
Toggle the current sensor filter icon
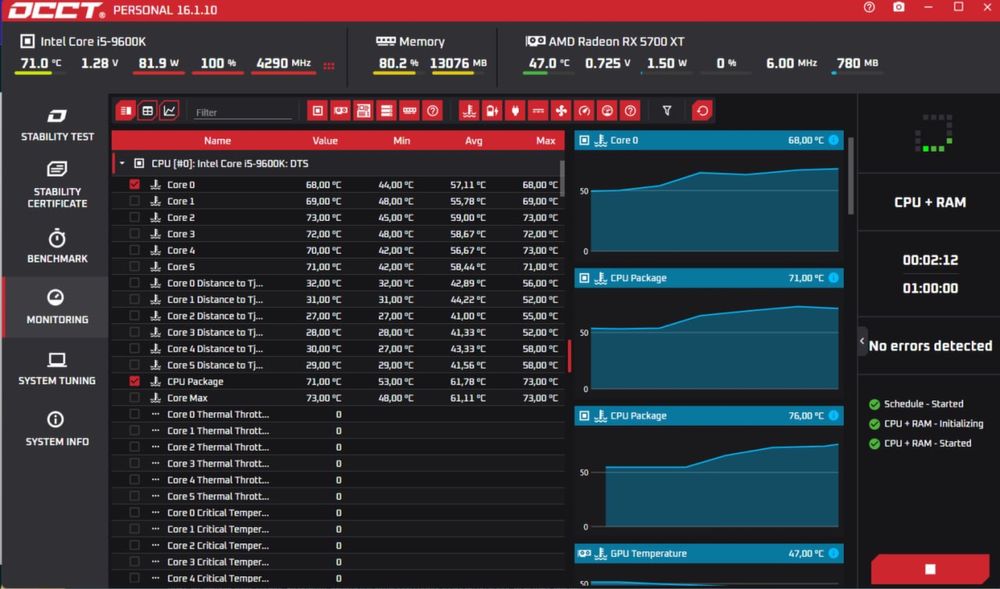[x=538, y=111]
